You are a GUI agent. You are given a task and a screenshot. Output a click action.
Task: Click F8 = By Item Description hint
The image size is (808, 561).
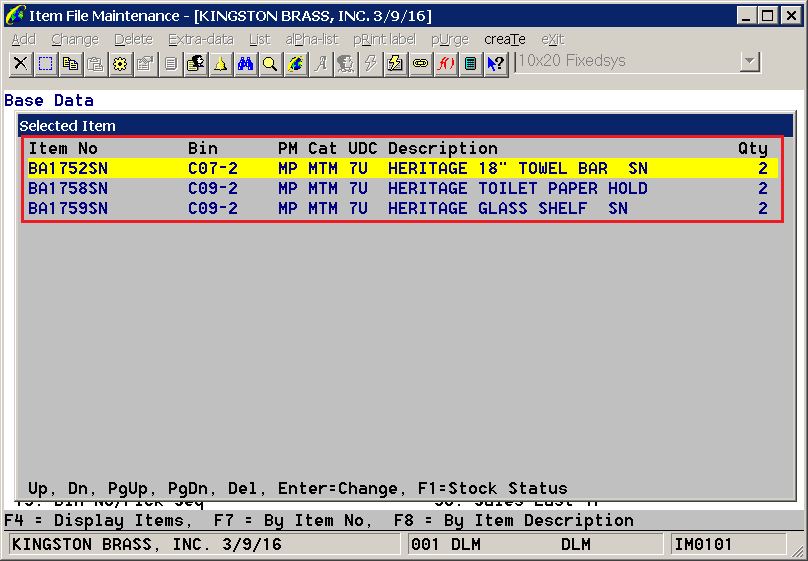[514, 520]
